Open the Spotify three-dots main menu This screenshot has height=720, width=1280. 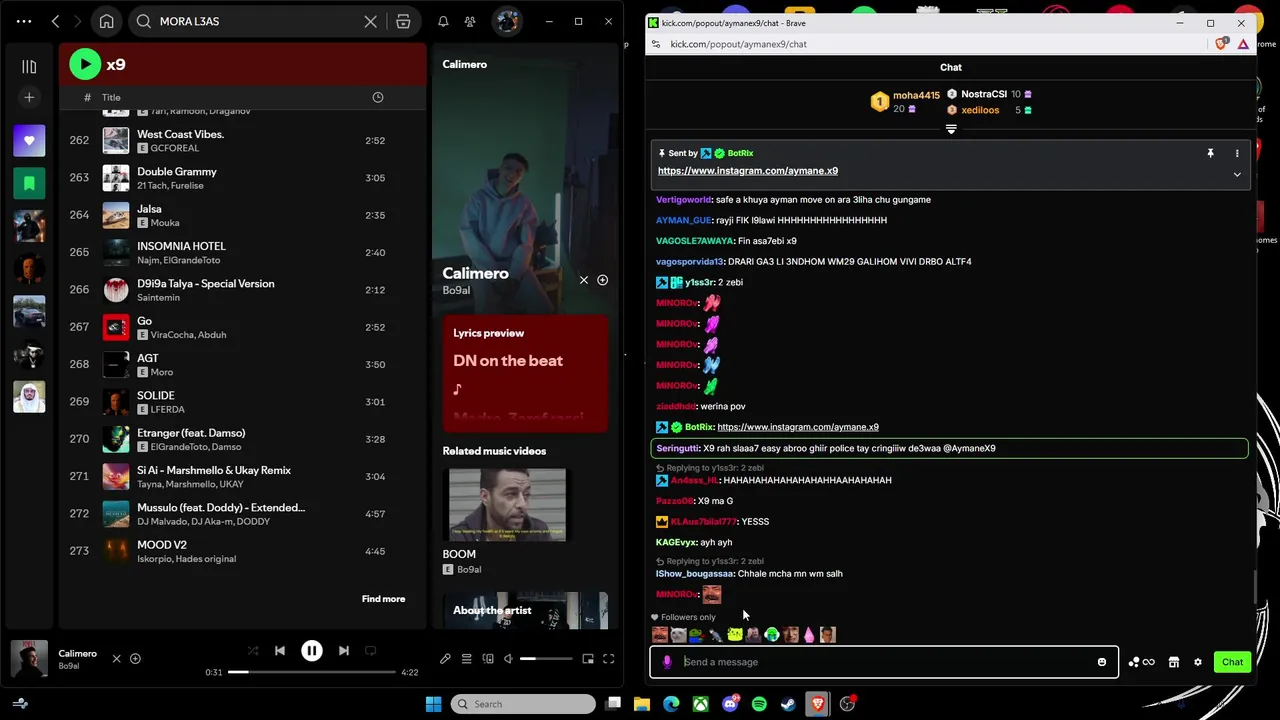coord(24,21)
